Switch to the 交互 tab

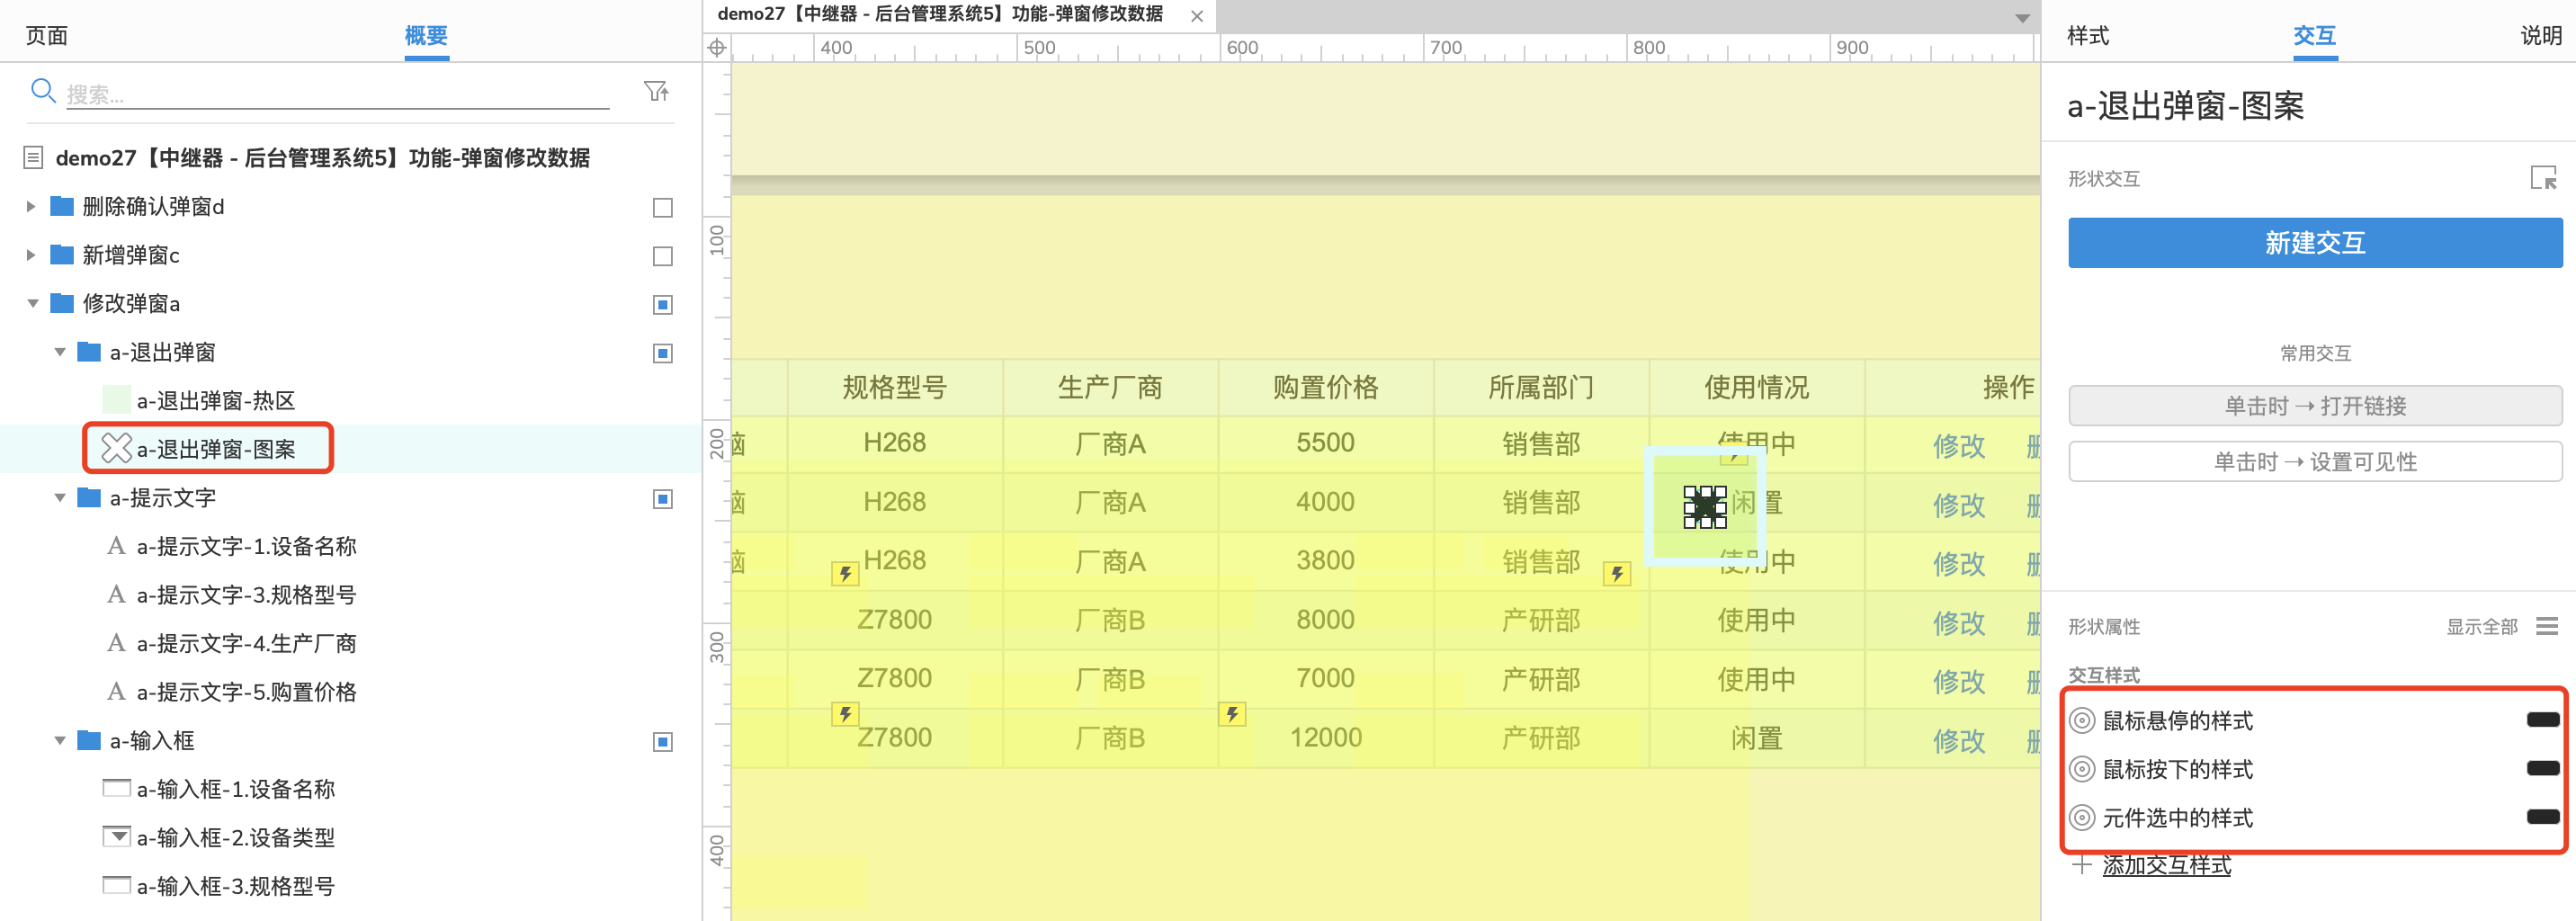tap(2314, 36)
